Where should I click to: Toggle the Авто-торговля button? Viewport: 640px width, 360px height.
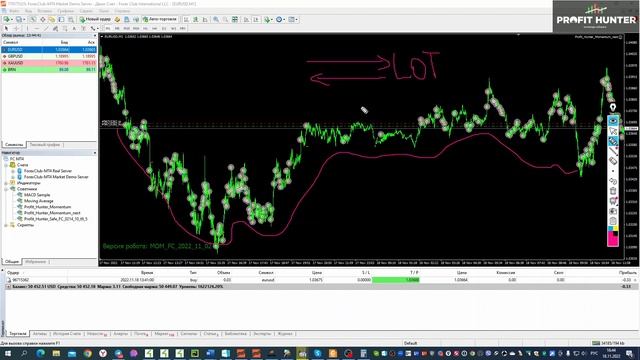coord(160,19)
